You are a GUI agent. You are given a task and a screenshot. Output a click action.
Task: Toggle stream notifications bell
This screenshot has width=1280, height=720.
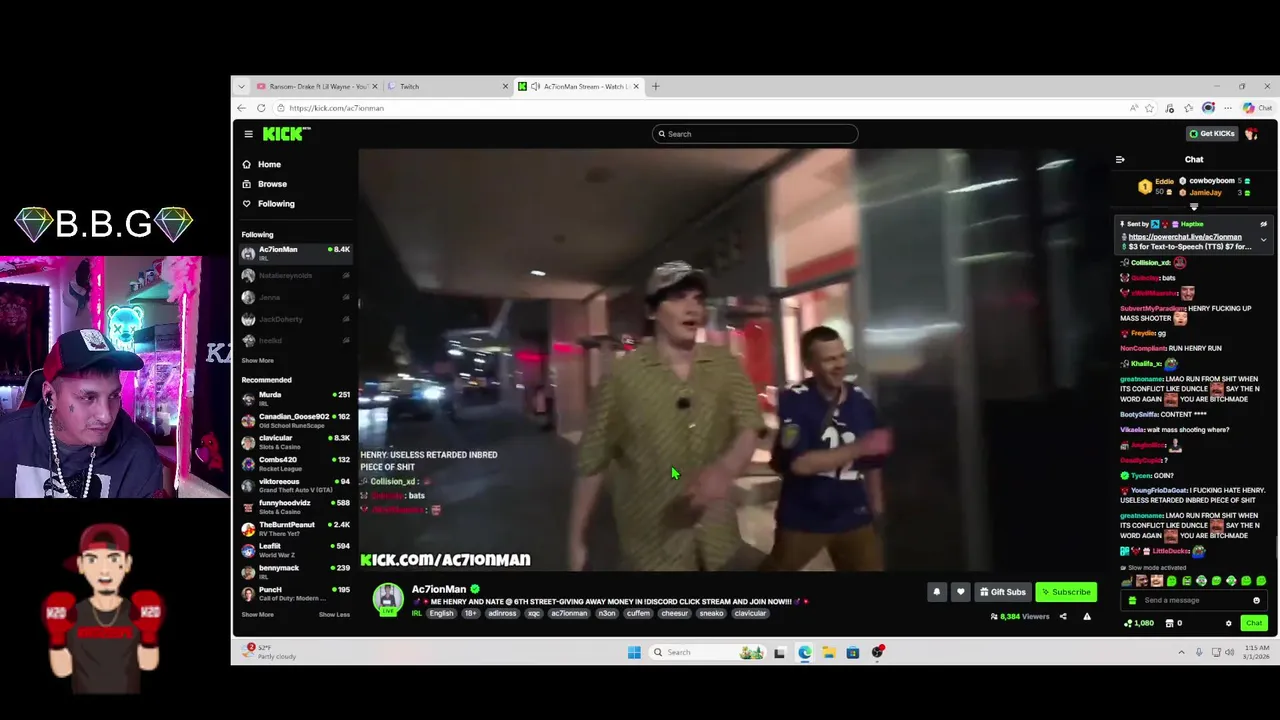(x=937, y=592)
